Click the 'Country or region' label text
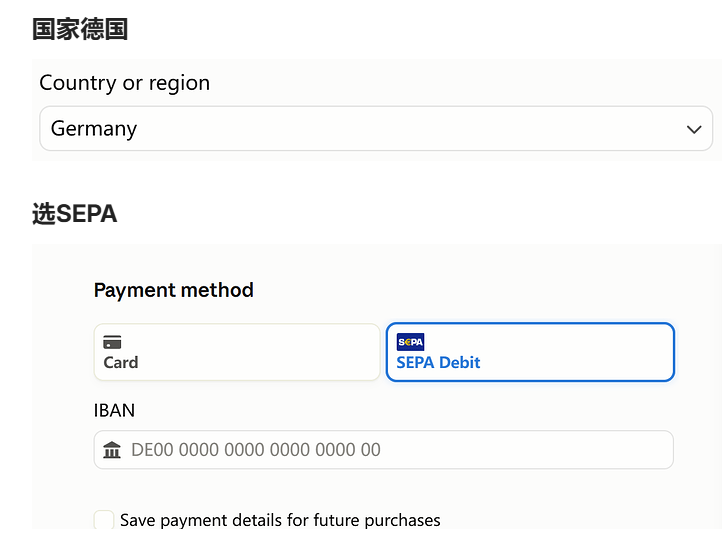This screenshot has width=726, height=556. coord(125,83)
